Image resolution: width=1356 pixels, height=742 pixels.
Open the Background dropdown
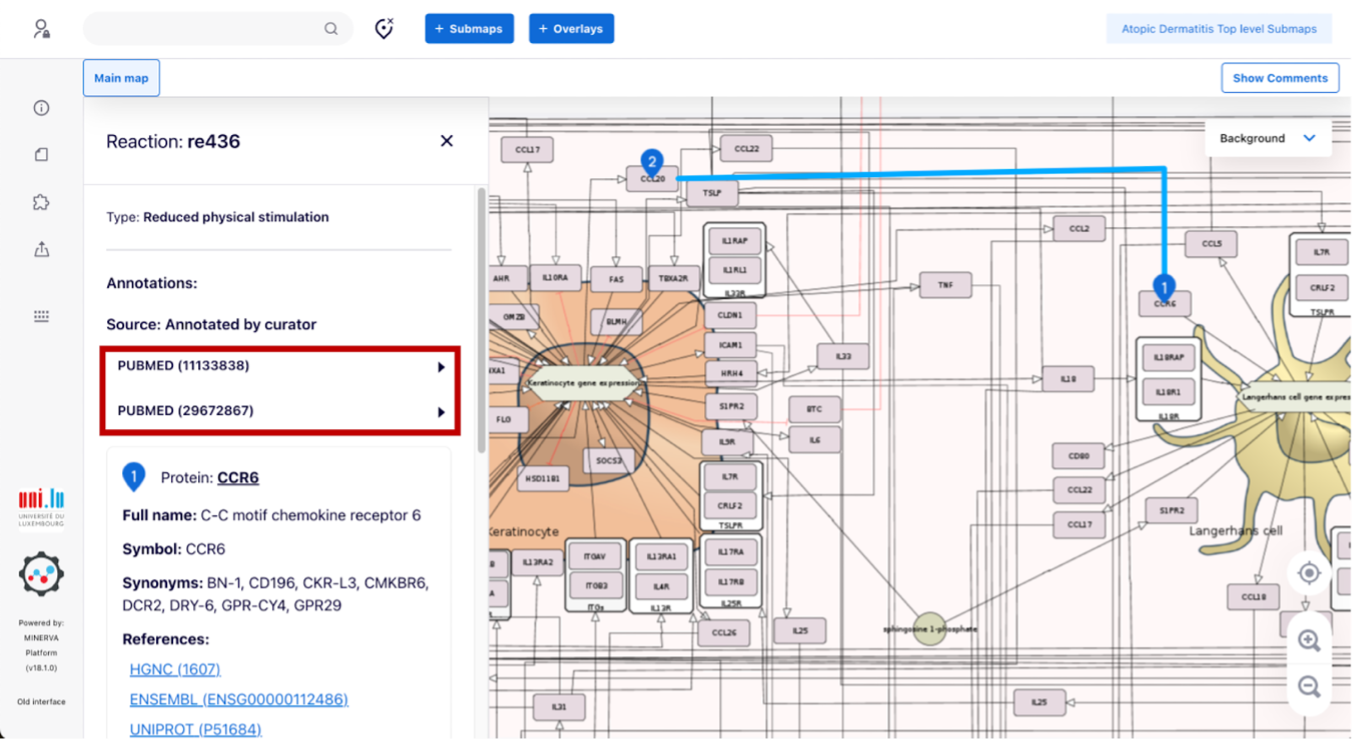pyautogui.click(x=1266, y=138)
